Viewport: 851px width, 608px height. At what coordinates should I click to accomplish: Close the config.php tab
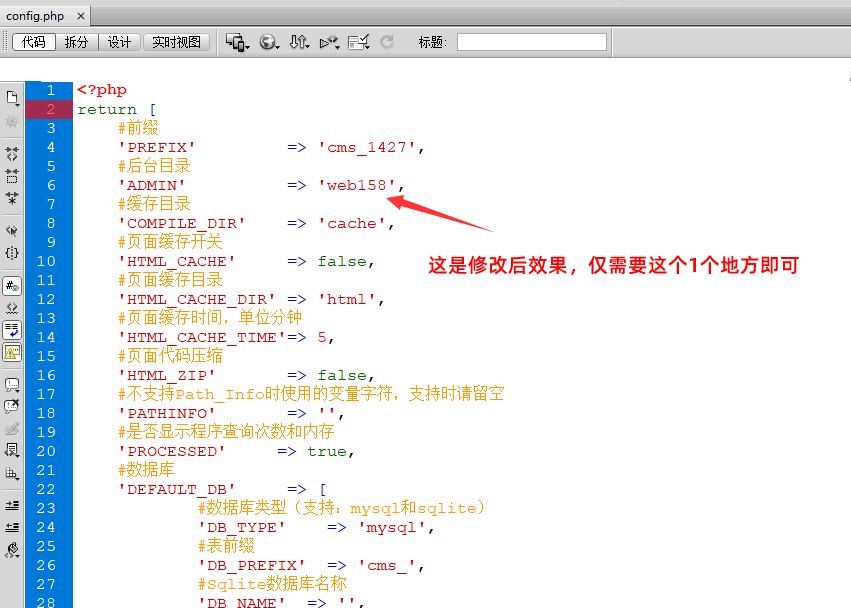coord(78,16)
